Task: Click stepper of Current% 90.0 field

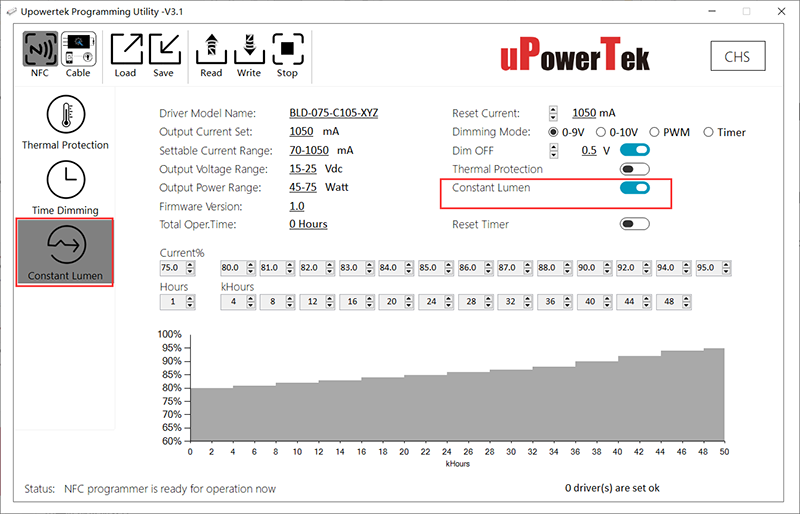Action: tap(607, 267)
